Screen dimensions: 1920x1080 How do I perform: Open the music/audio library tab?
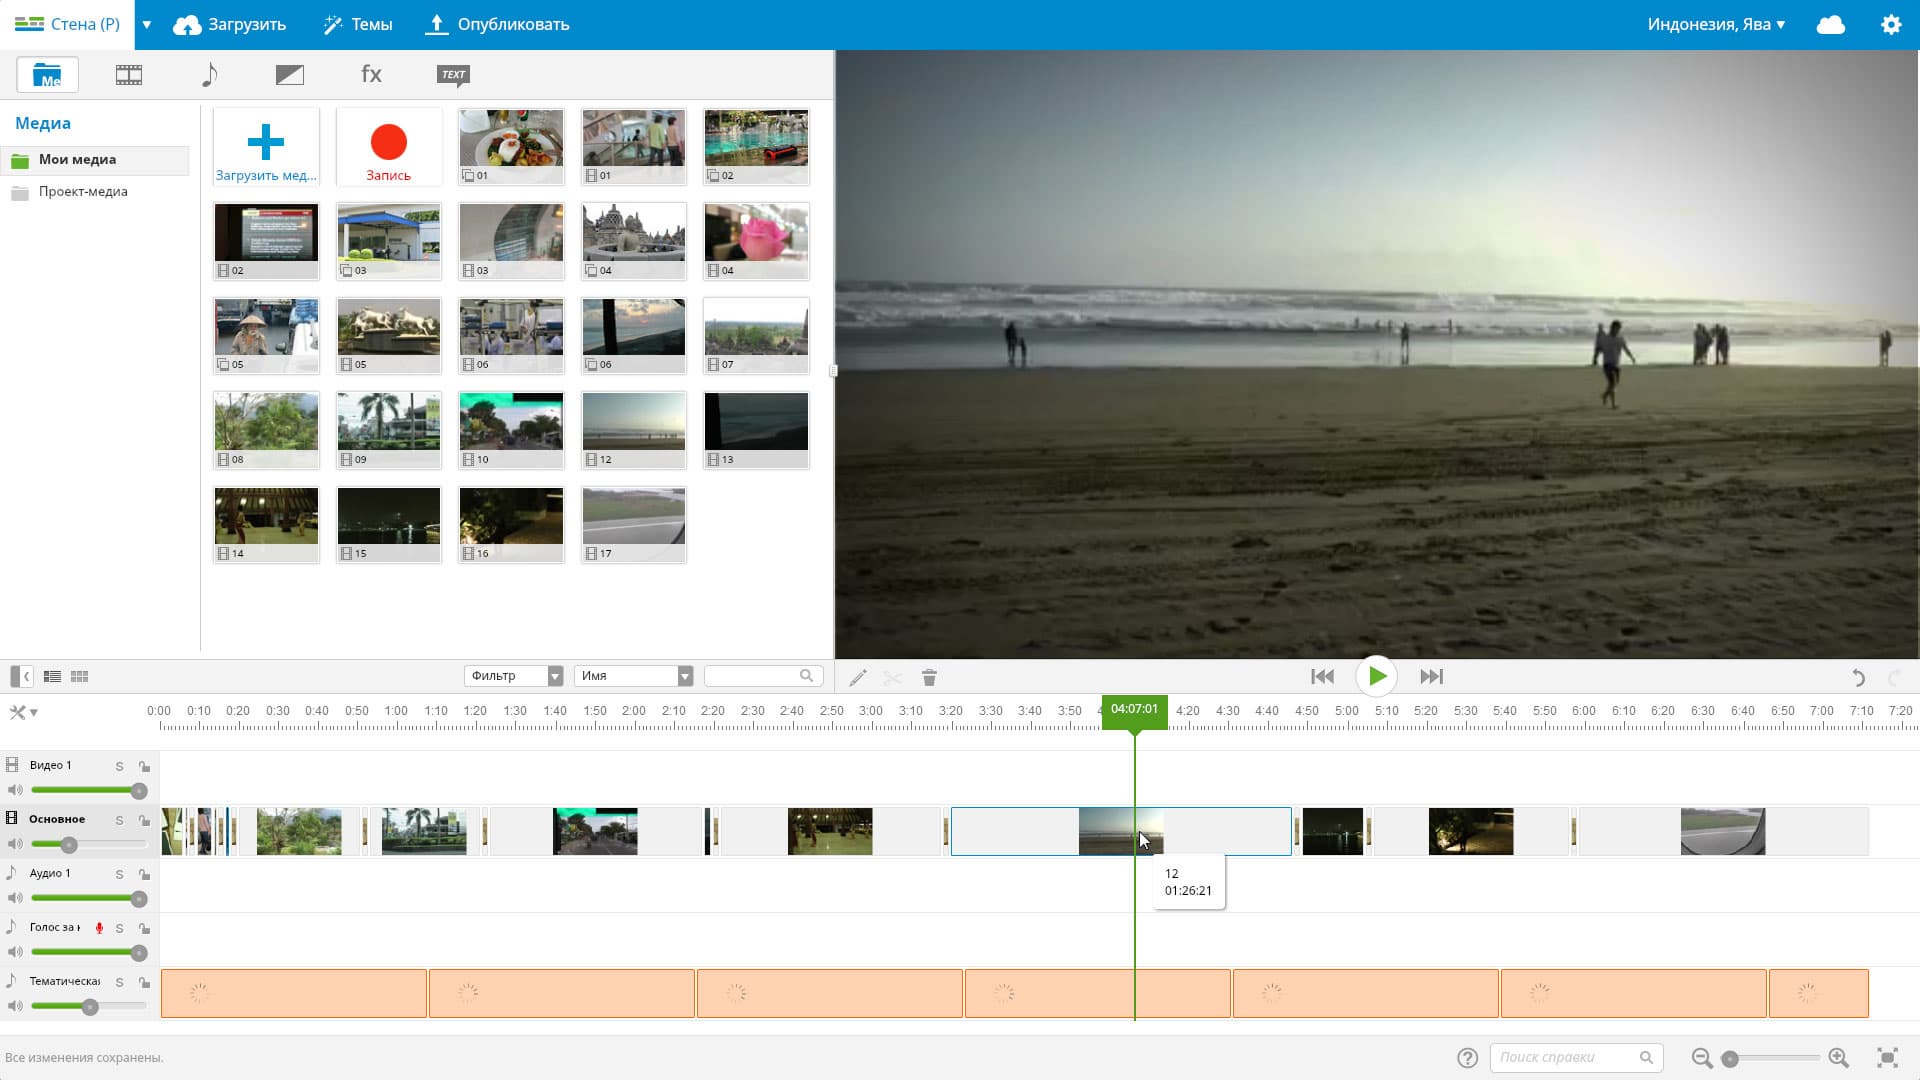tap(209, 75)
